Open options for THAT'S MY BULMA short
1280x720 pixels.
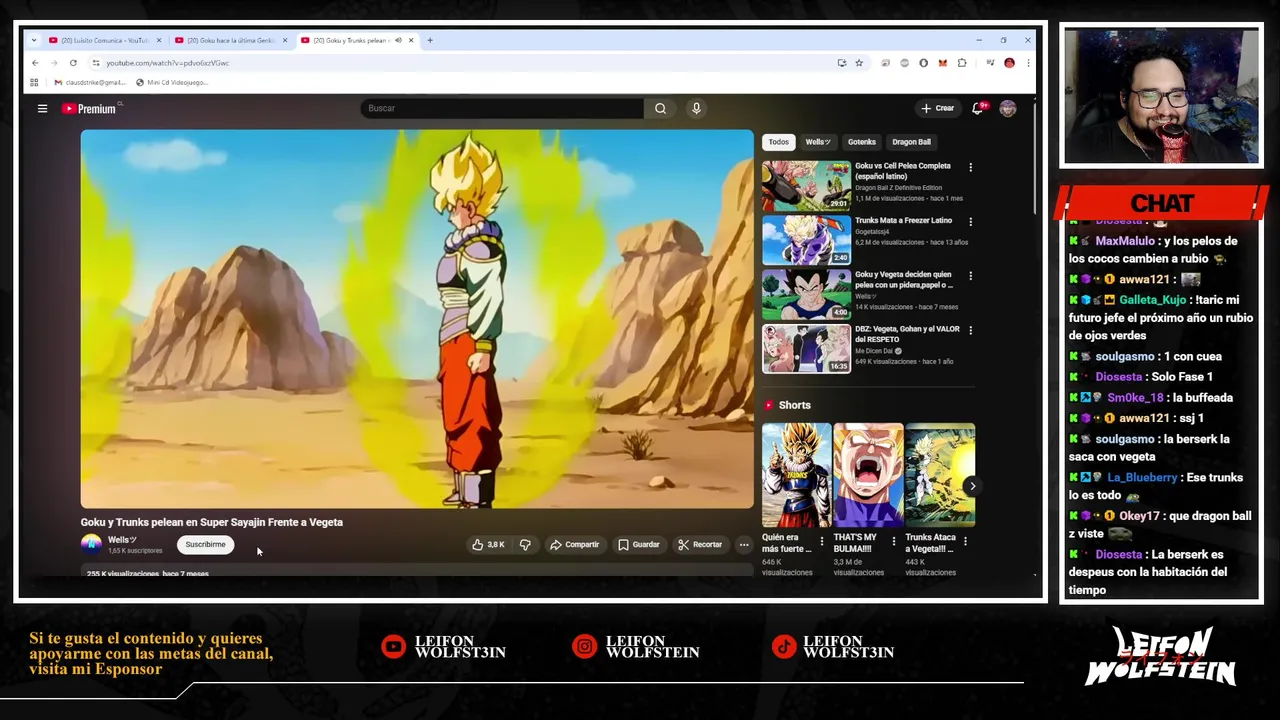pyautogui.click(x=893, y=541)
